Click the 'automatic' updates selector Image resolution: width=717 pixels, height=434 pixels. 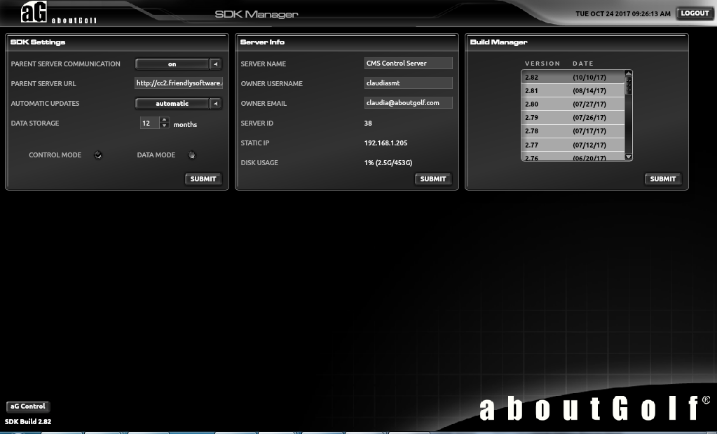(172, 104)
